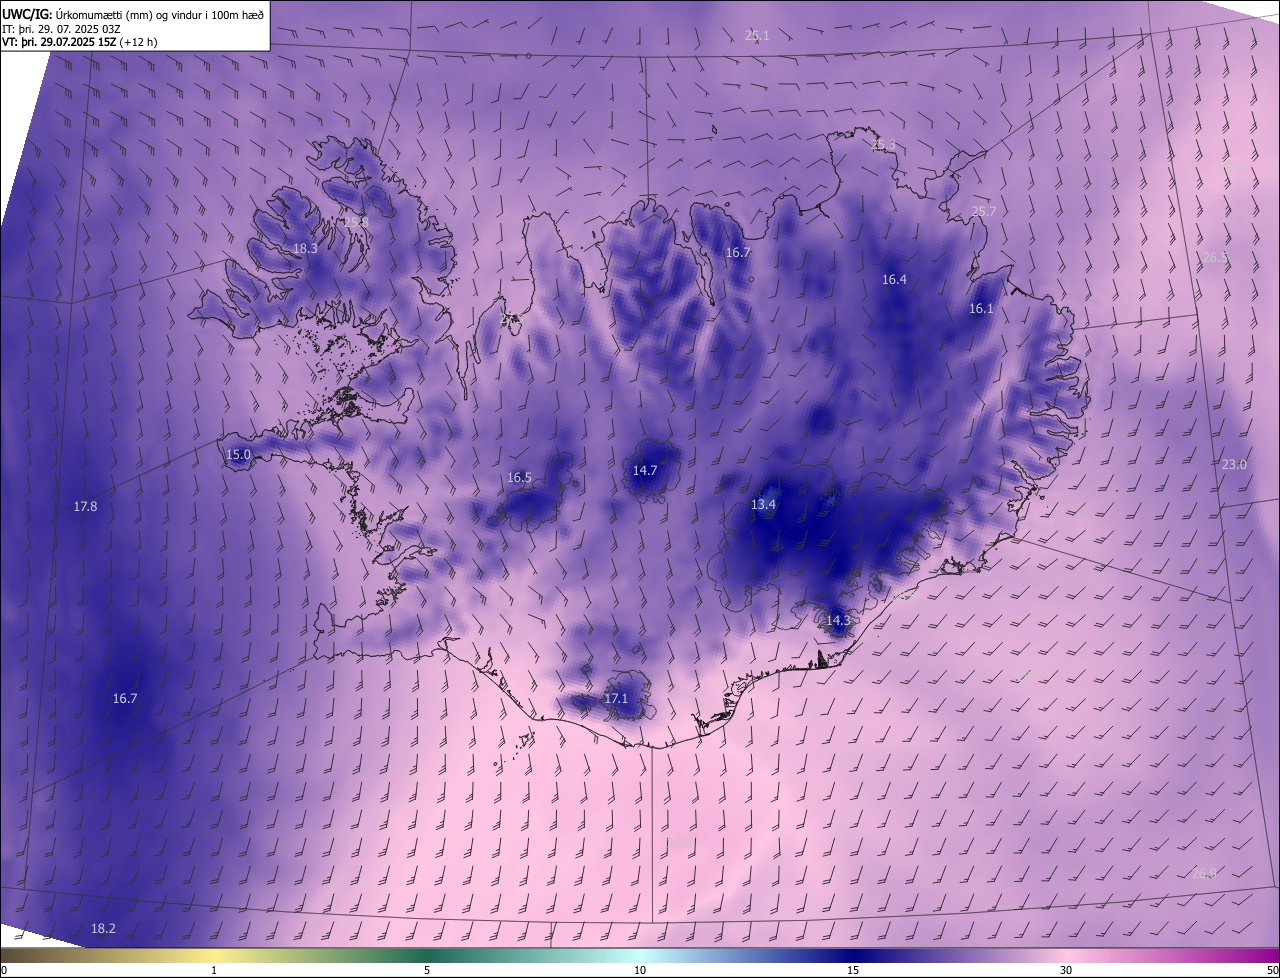Click the 16.5 value label
Image resolution: width=1280 pixels, height=978 pixels.
coord(519,477)
